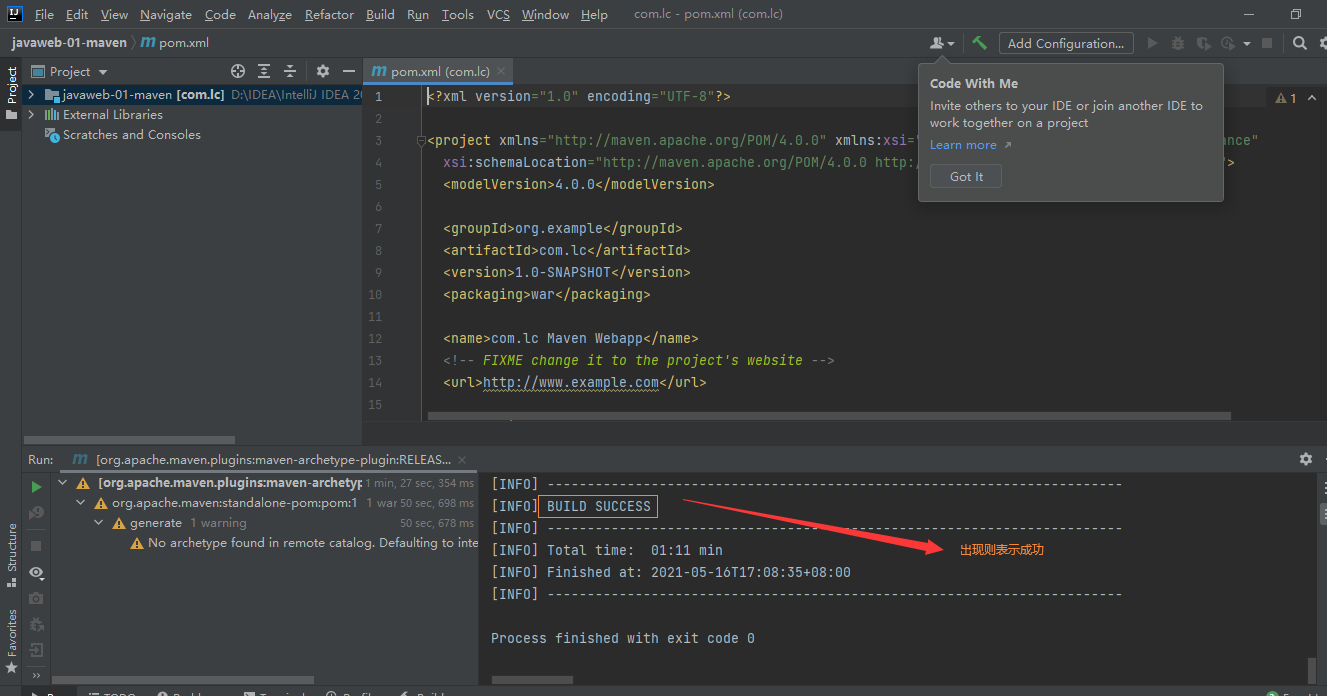Open Run panel settings gear
Screen dimensions: 1327x696
1305,459
